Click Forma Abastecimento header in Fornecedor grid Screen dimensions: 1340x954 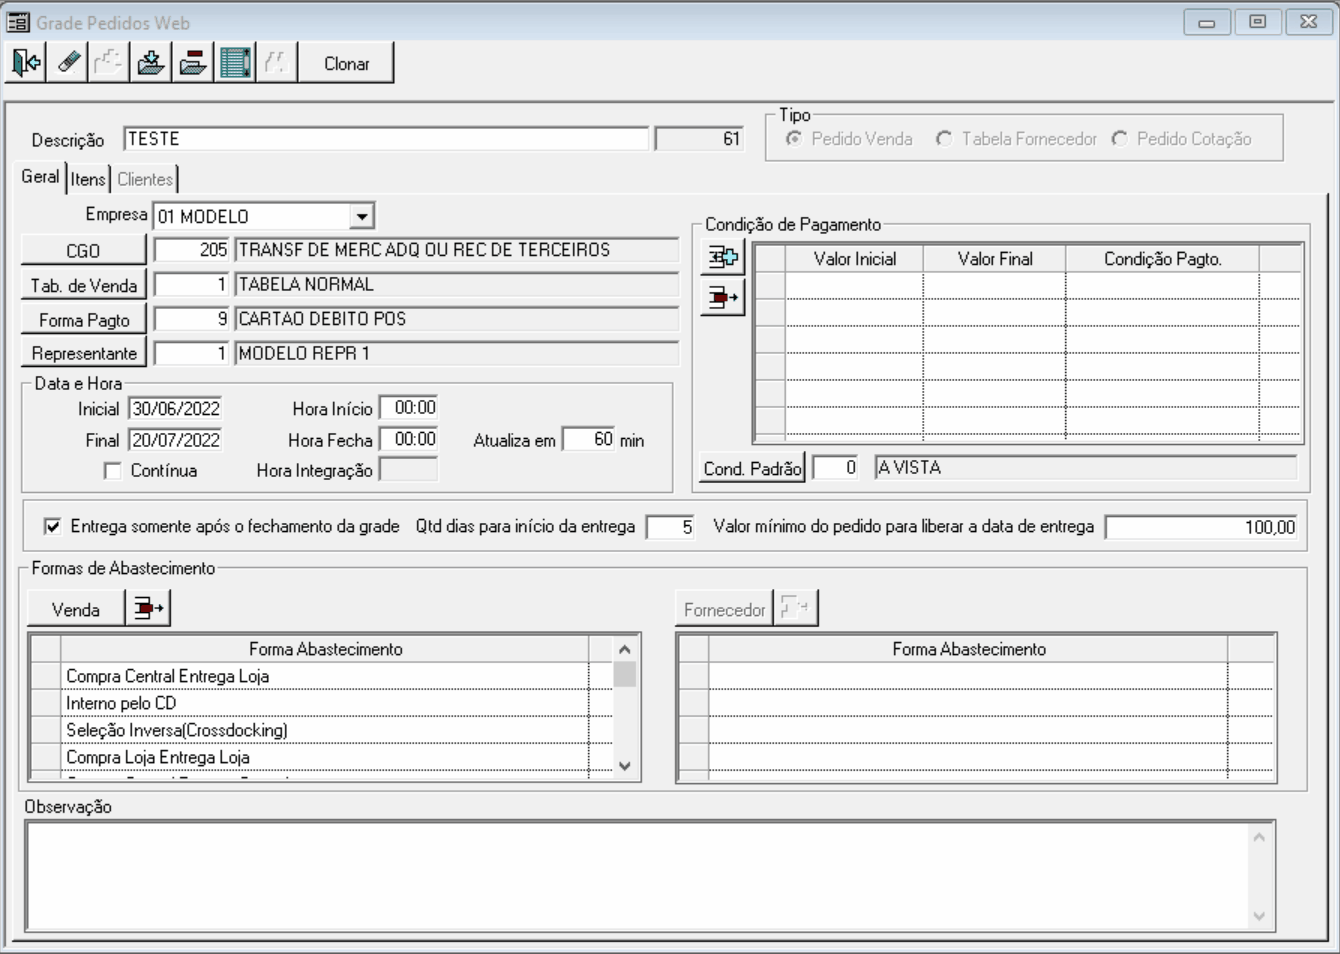[968, 649]
